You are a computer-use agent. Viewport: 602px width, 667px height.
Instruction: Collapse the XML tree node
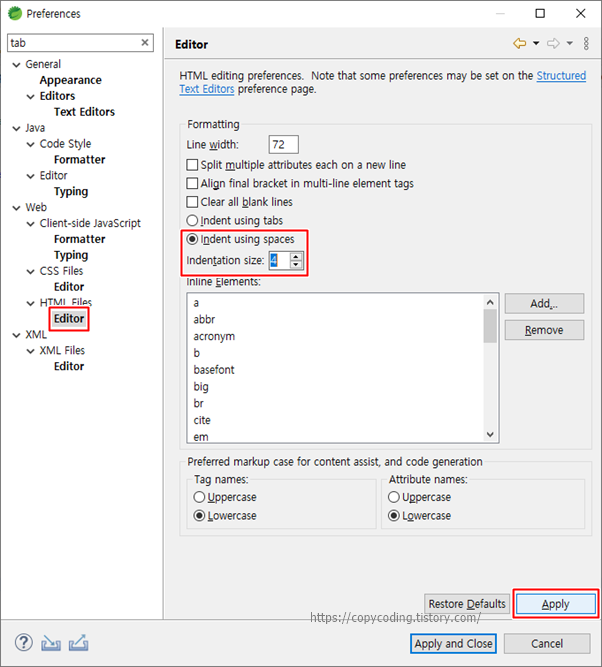pos(17,335)
